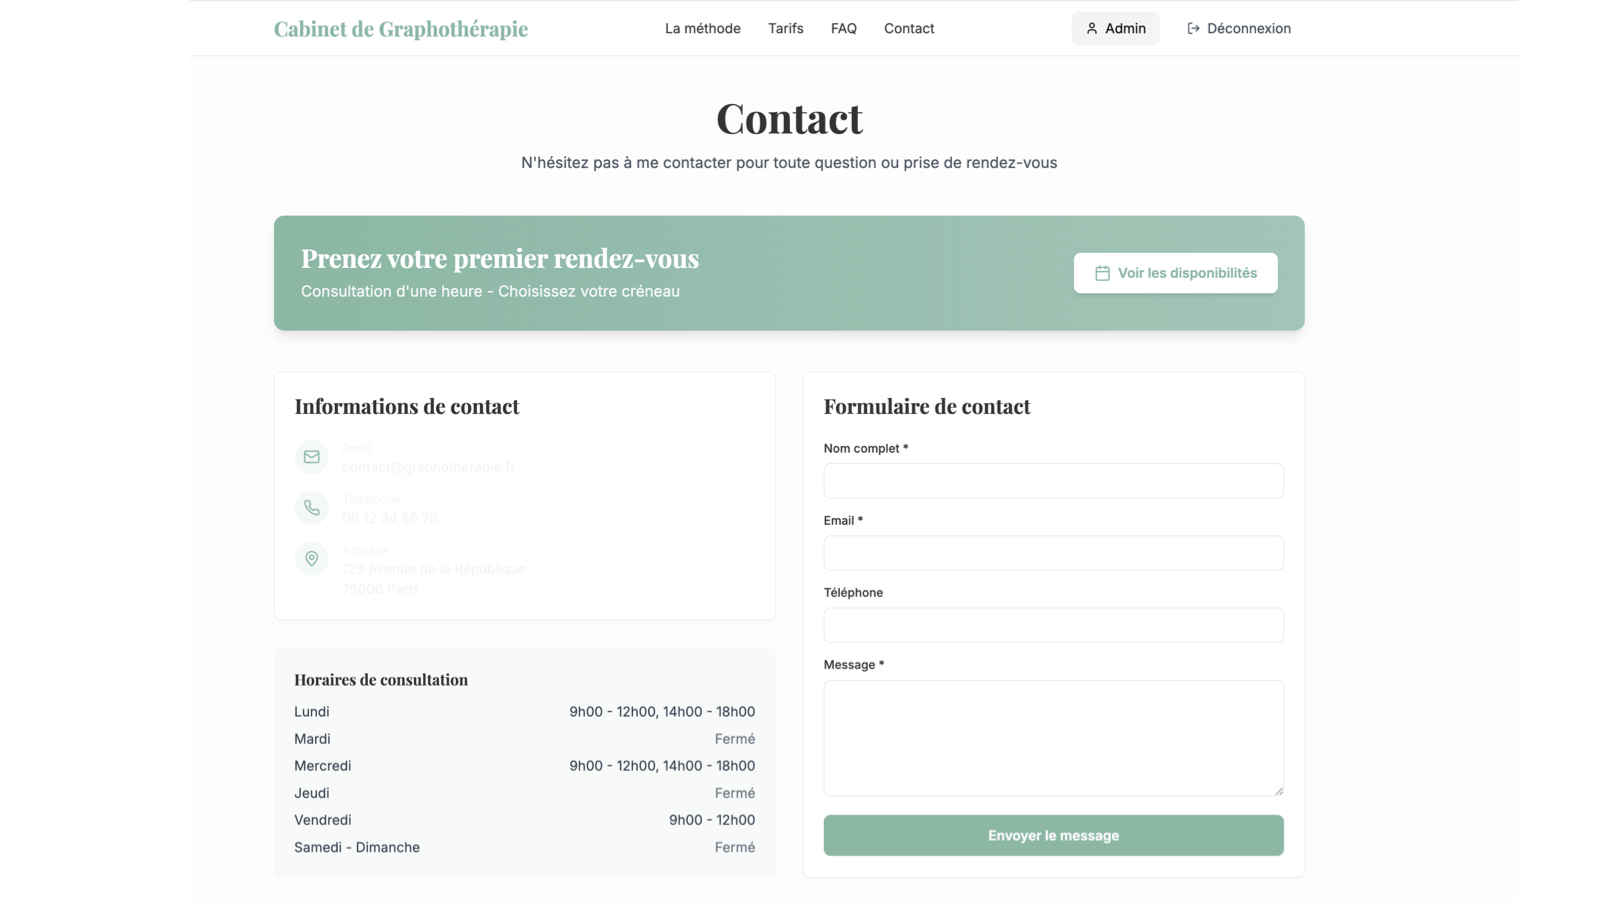Click the Avenue de la République address
The width and height of the screenshot is (1600, 900).
pos(434,569)
